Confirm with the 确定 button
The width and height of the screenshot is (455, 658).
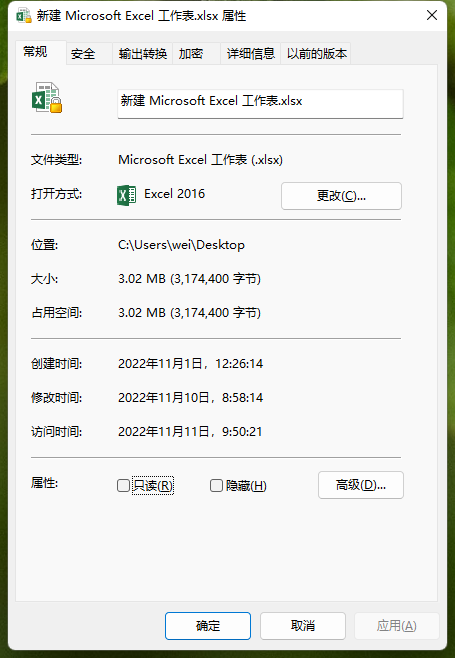[x=208, y=626]
